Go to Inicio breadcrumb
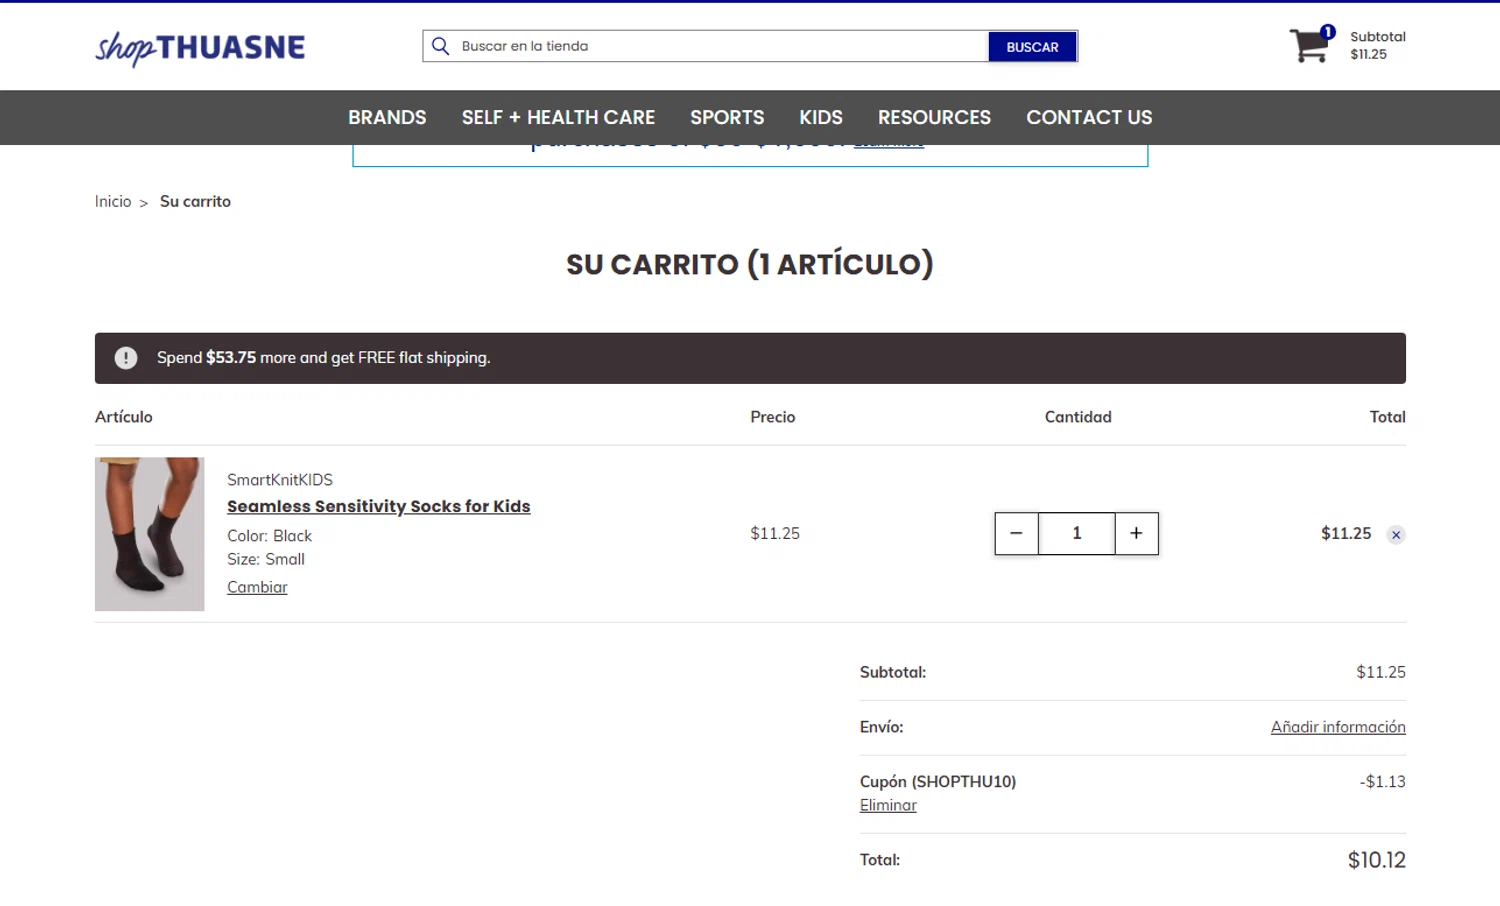 pos(113,201)
